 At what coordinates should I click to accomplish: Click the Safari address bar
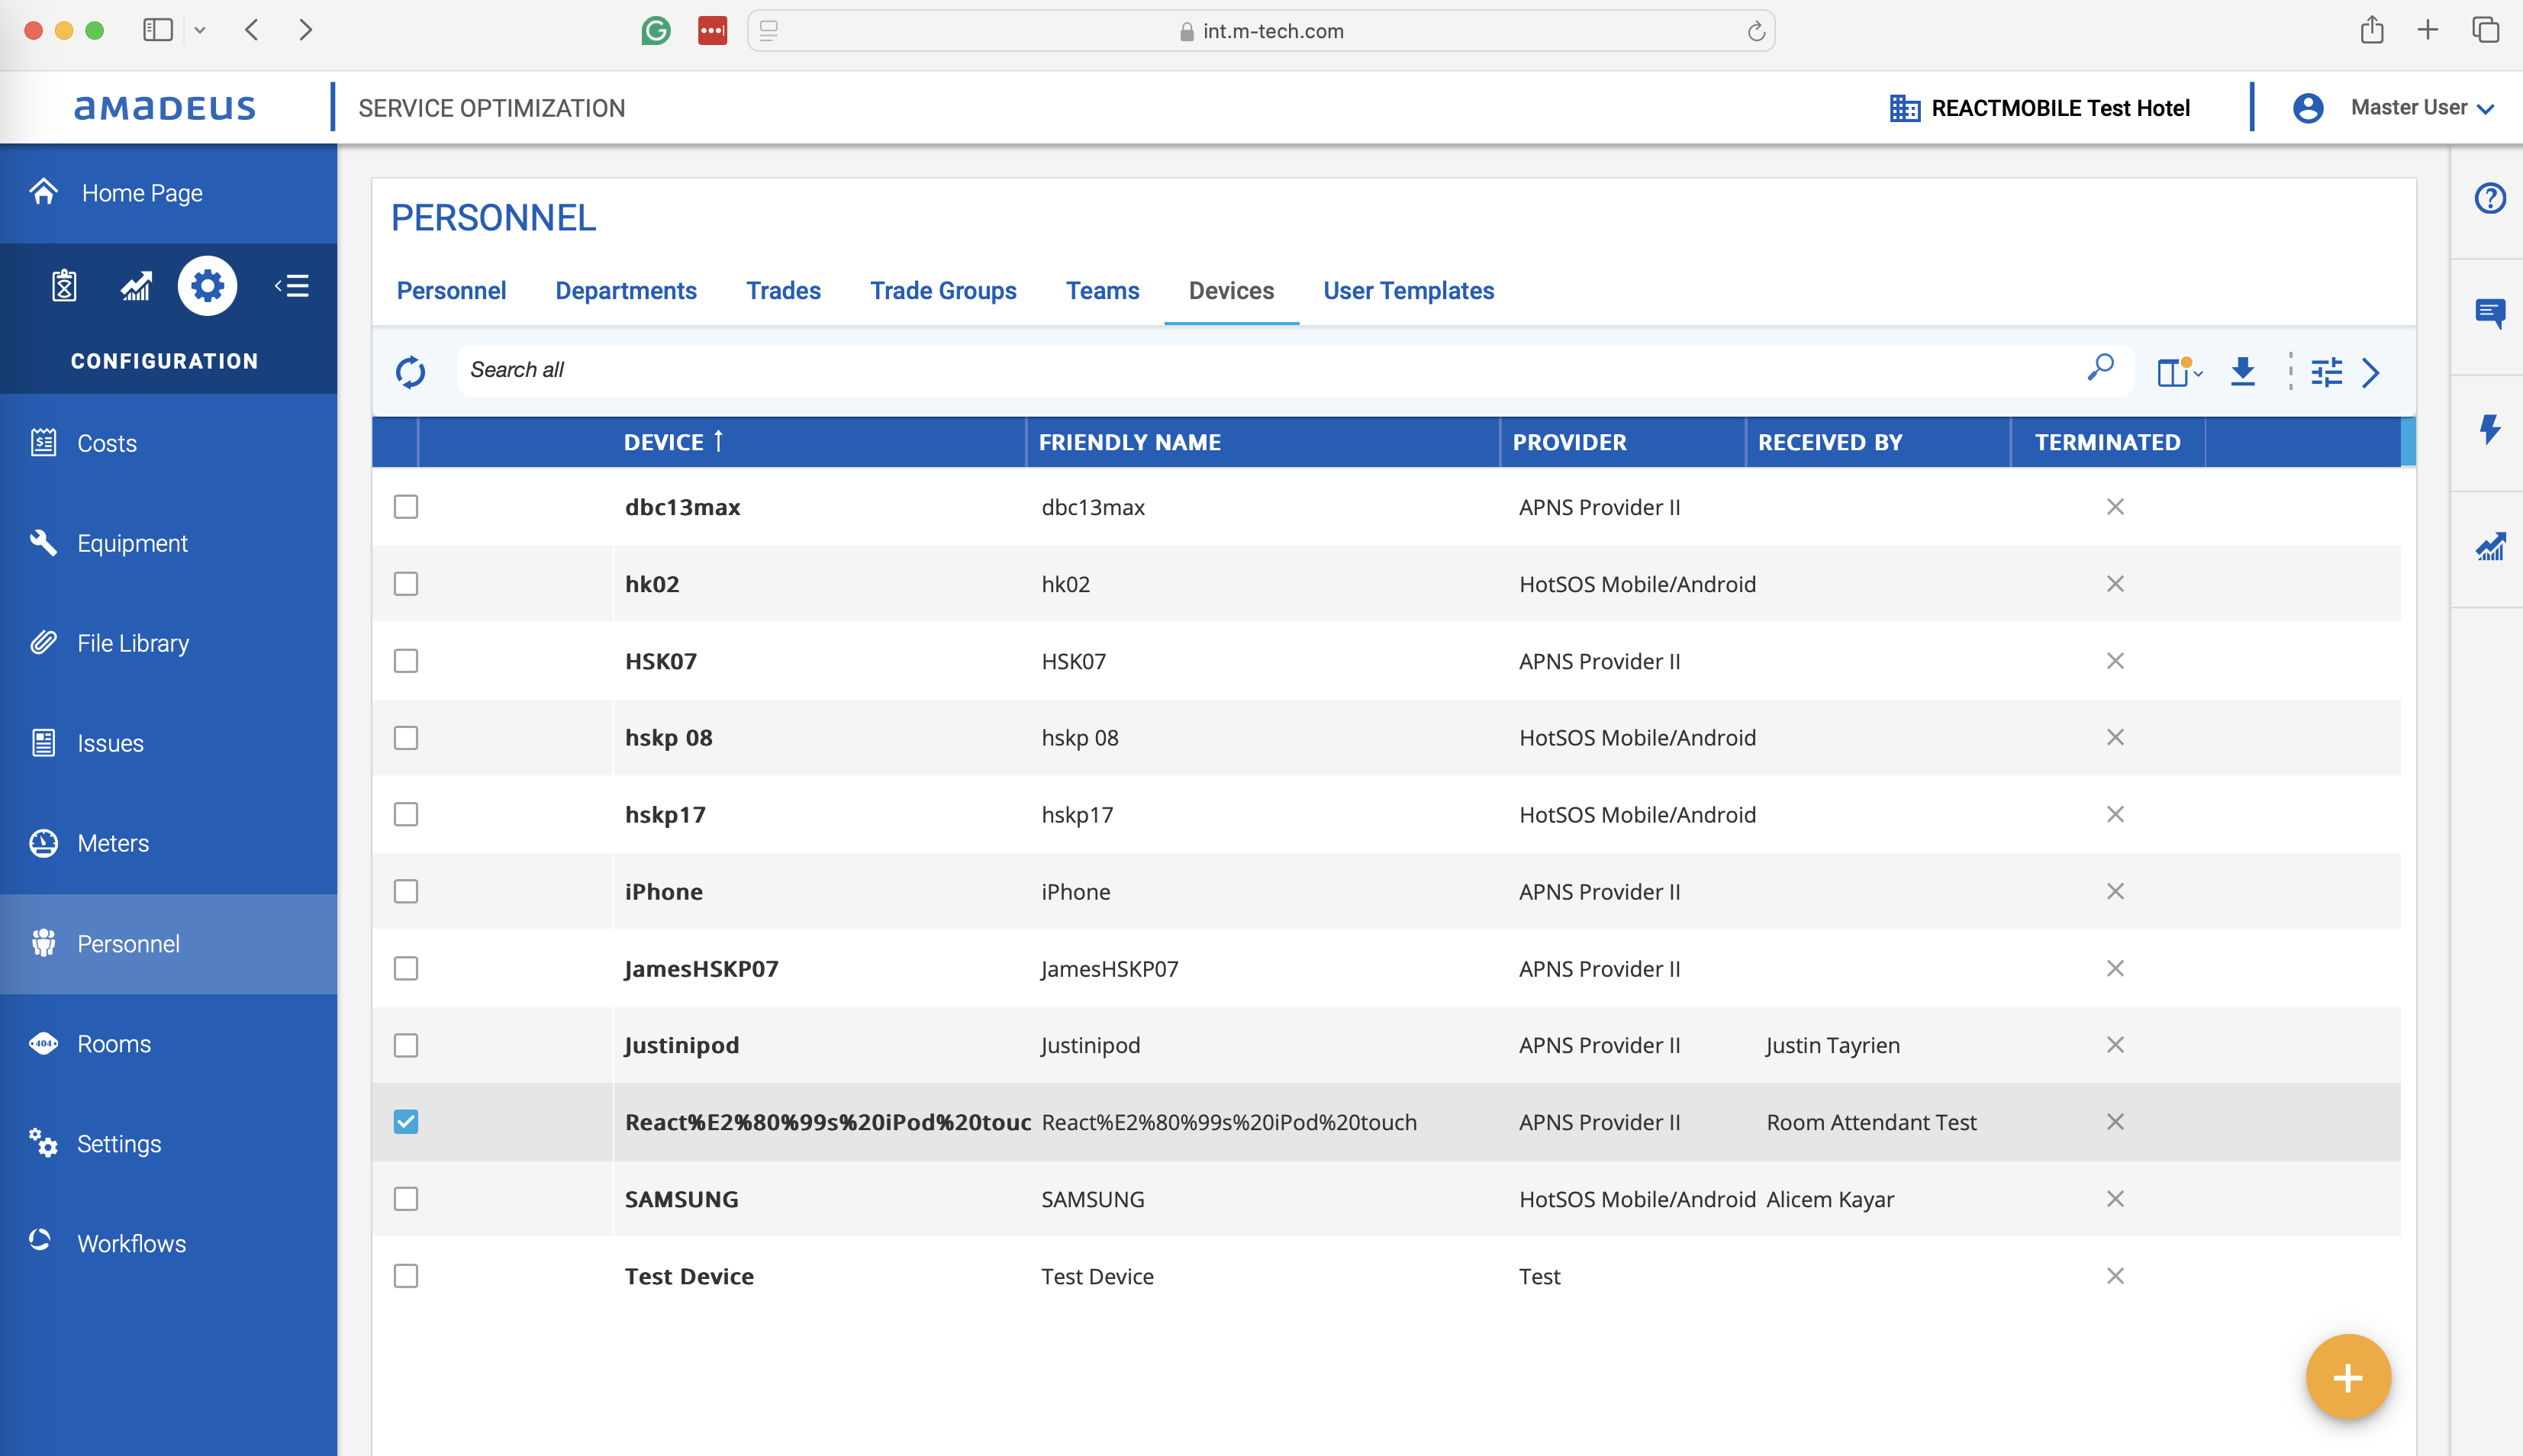(1261, 31)
